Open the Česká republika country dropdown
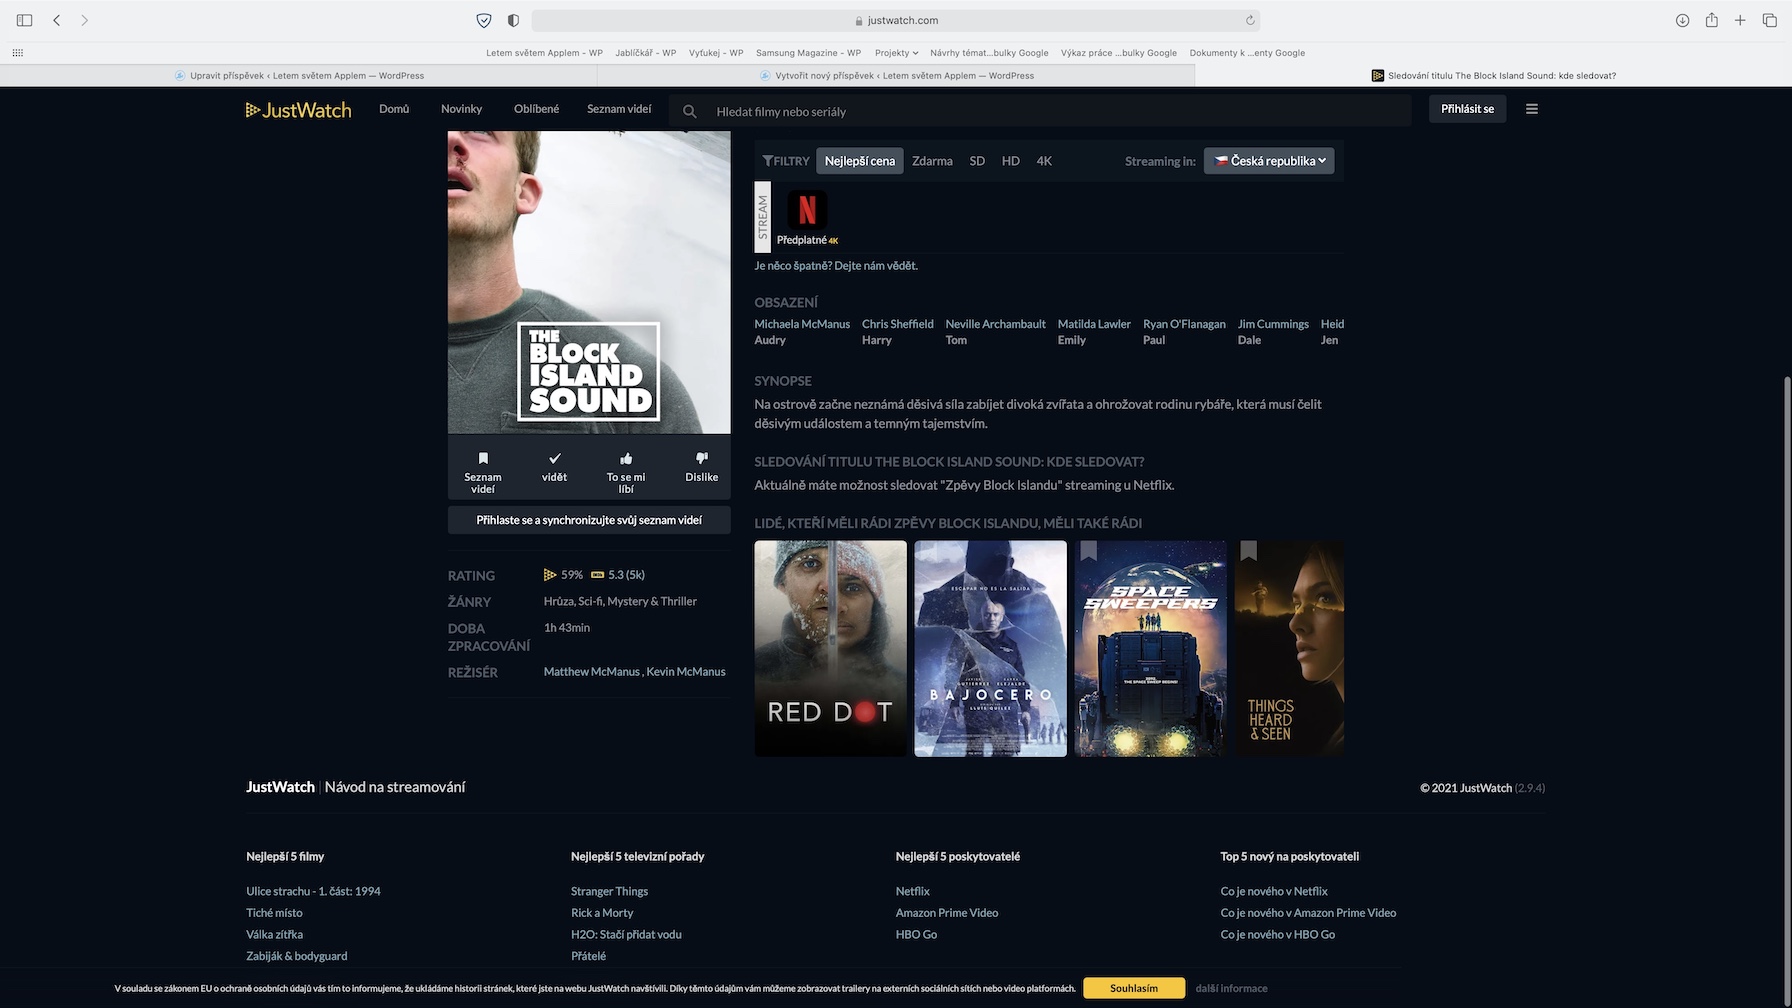This screenshot has width=1792, height=1008. tap(1269, 161)
